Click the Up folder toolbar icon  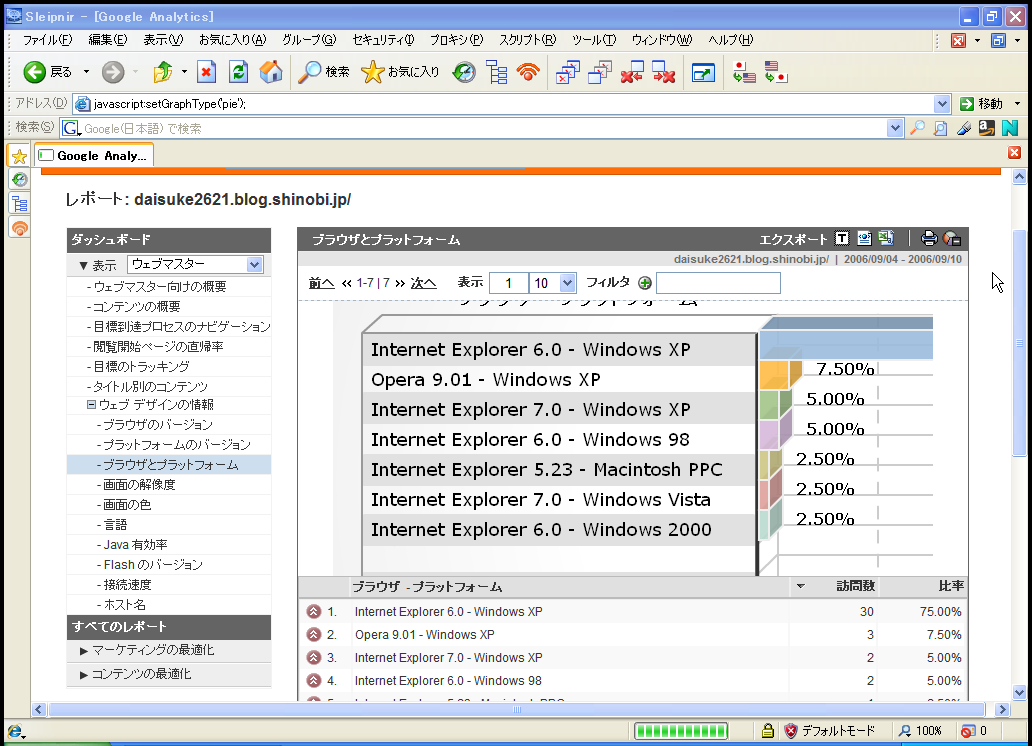click(163, 71)
